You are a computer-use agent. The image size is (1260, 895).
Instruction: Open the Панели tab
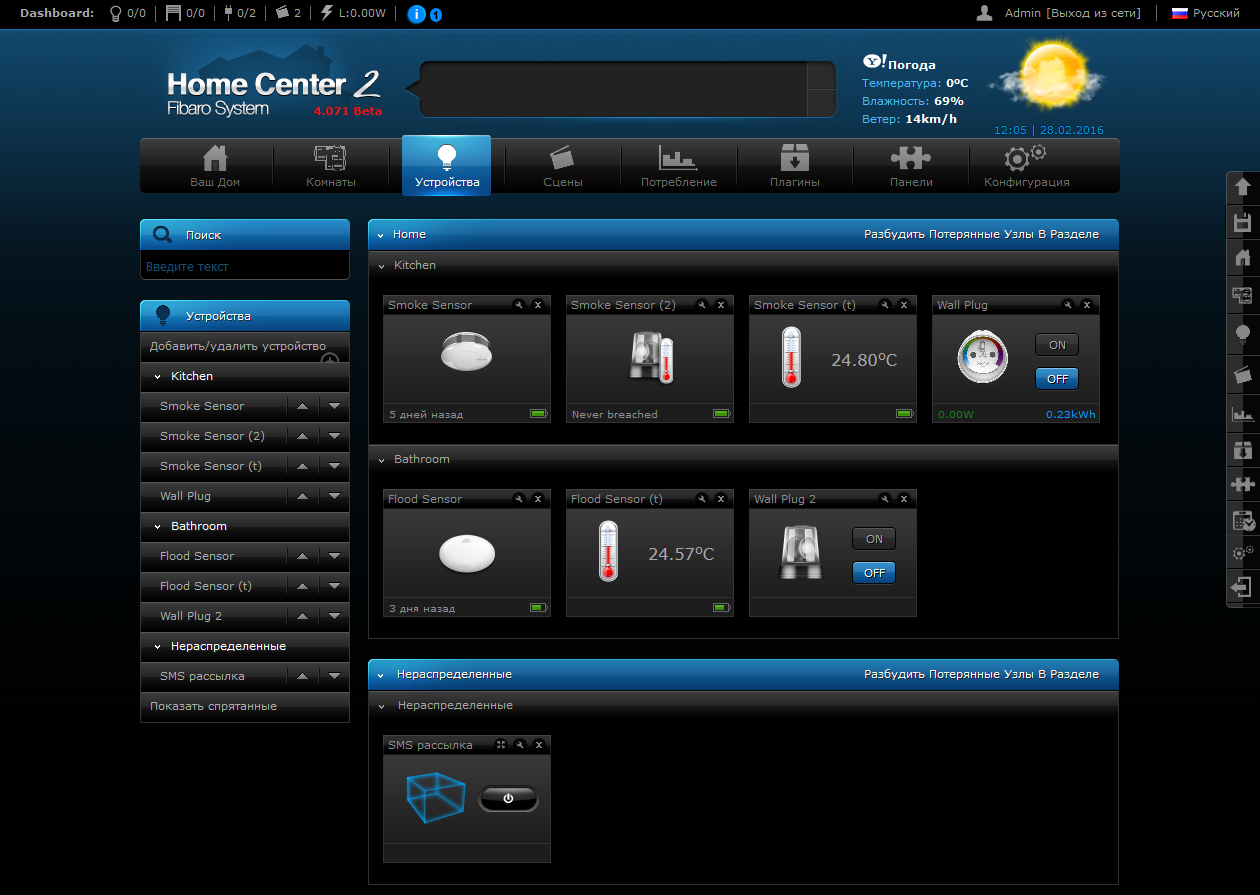point(911,166)
